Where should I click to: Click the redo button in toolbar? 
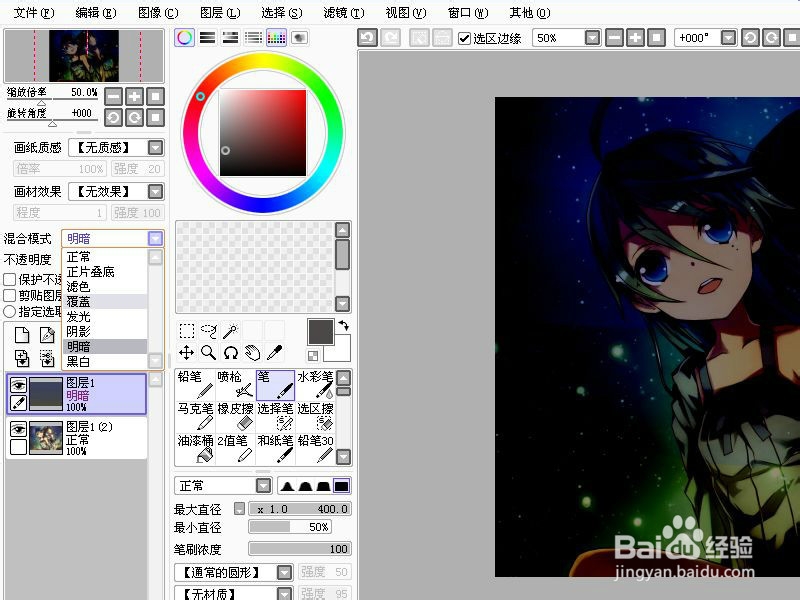click(391, 38)
